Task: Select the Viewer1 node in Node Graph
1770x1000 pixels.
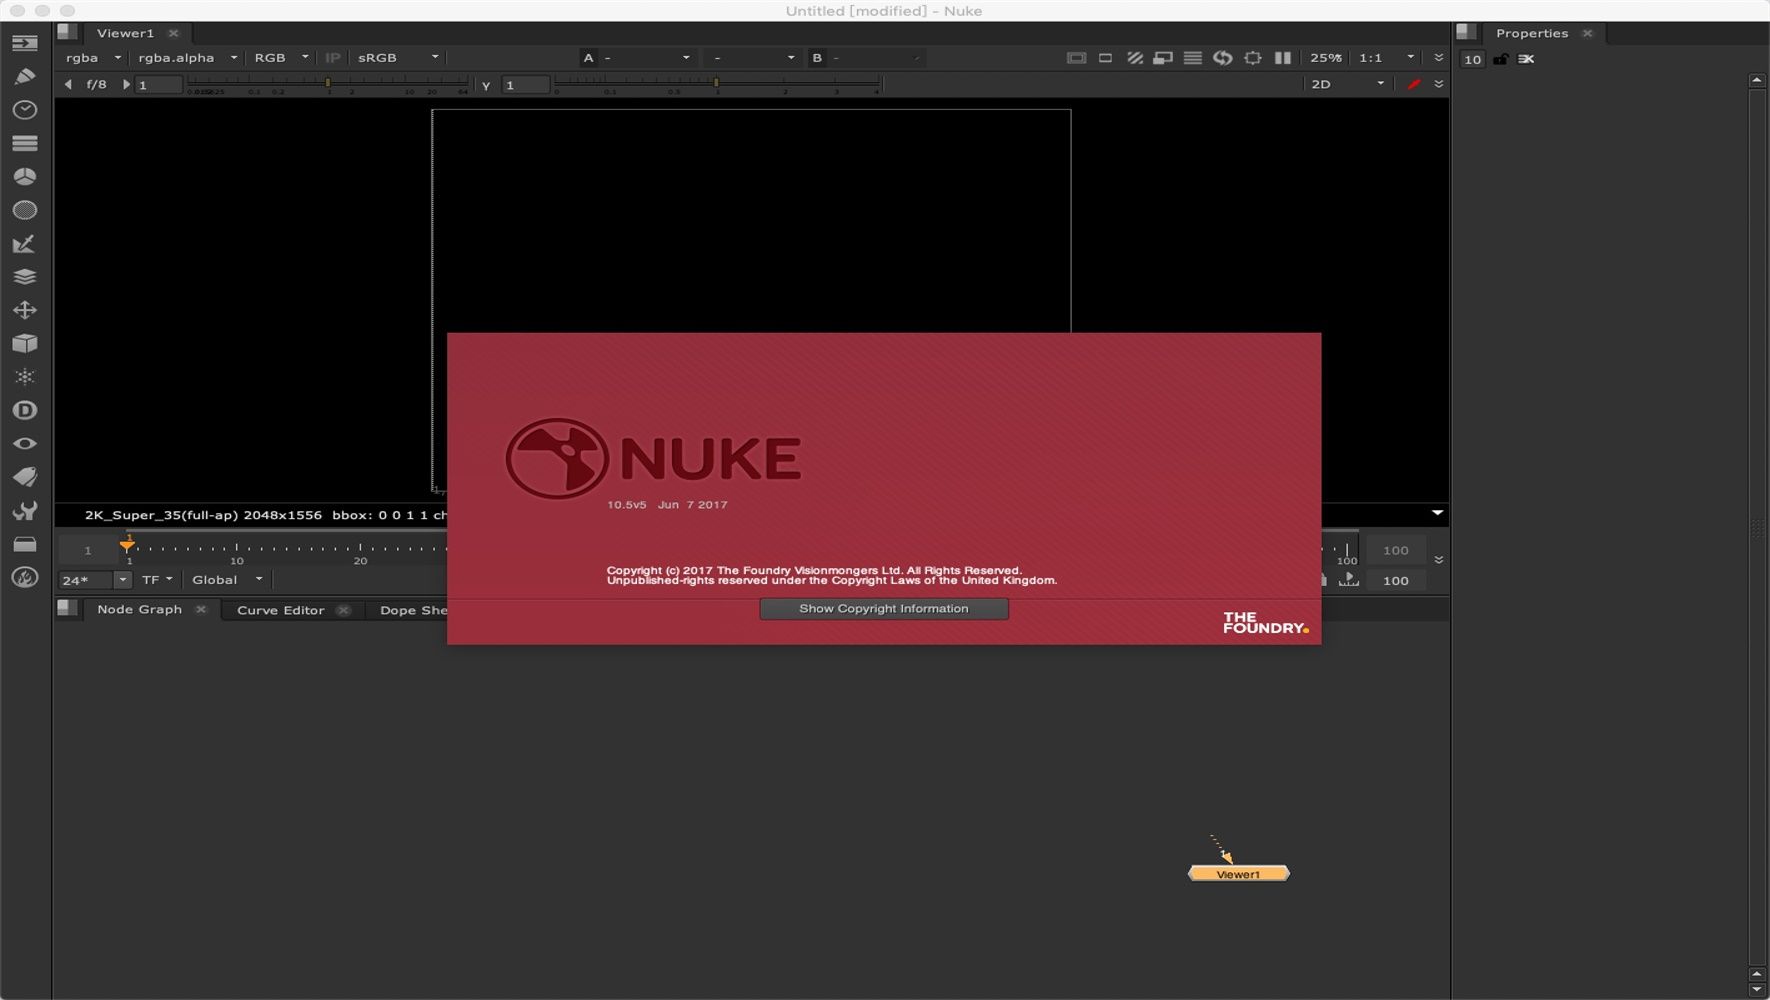Action: point(1238,874)
